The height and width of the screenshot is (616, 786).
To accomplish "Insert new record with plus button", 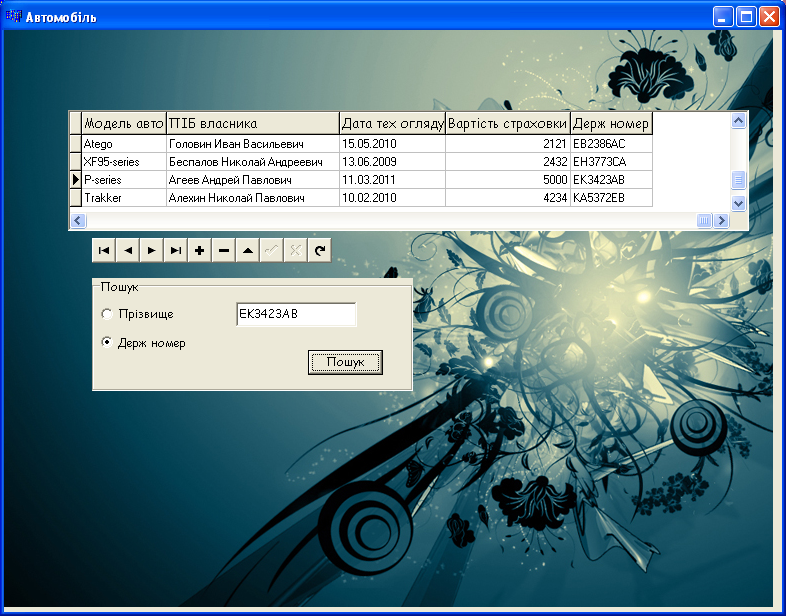I will point(200,251).
